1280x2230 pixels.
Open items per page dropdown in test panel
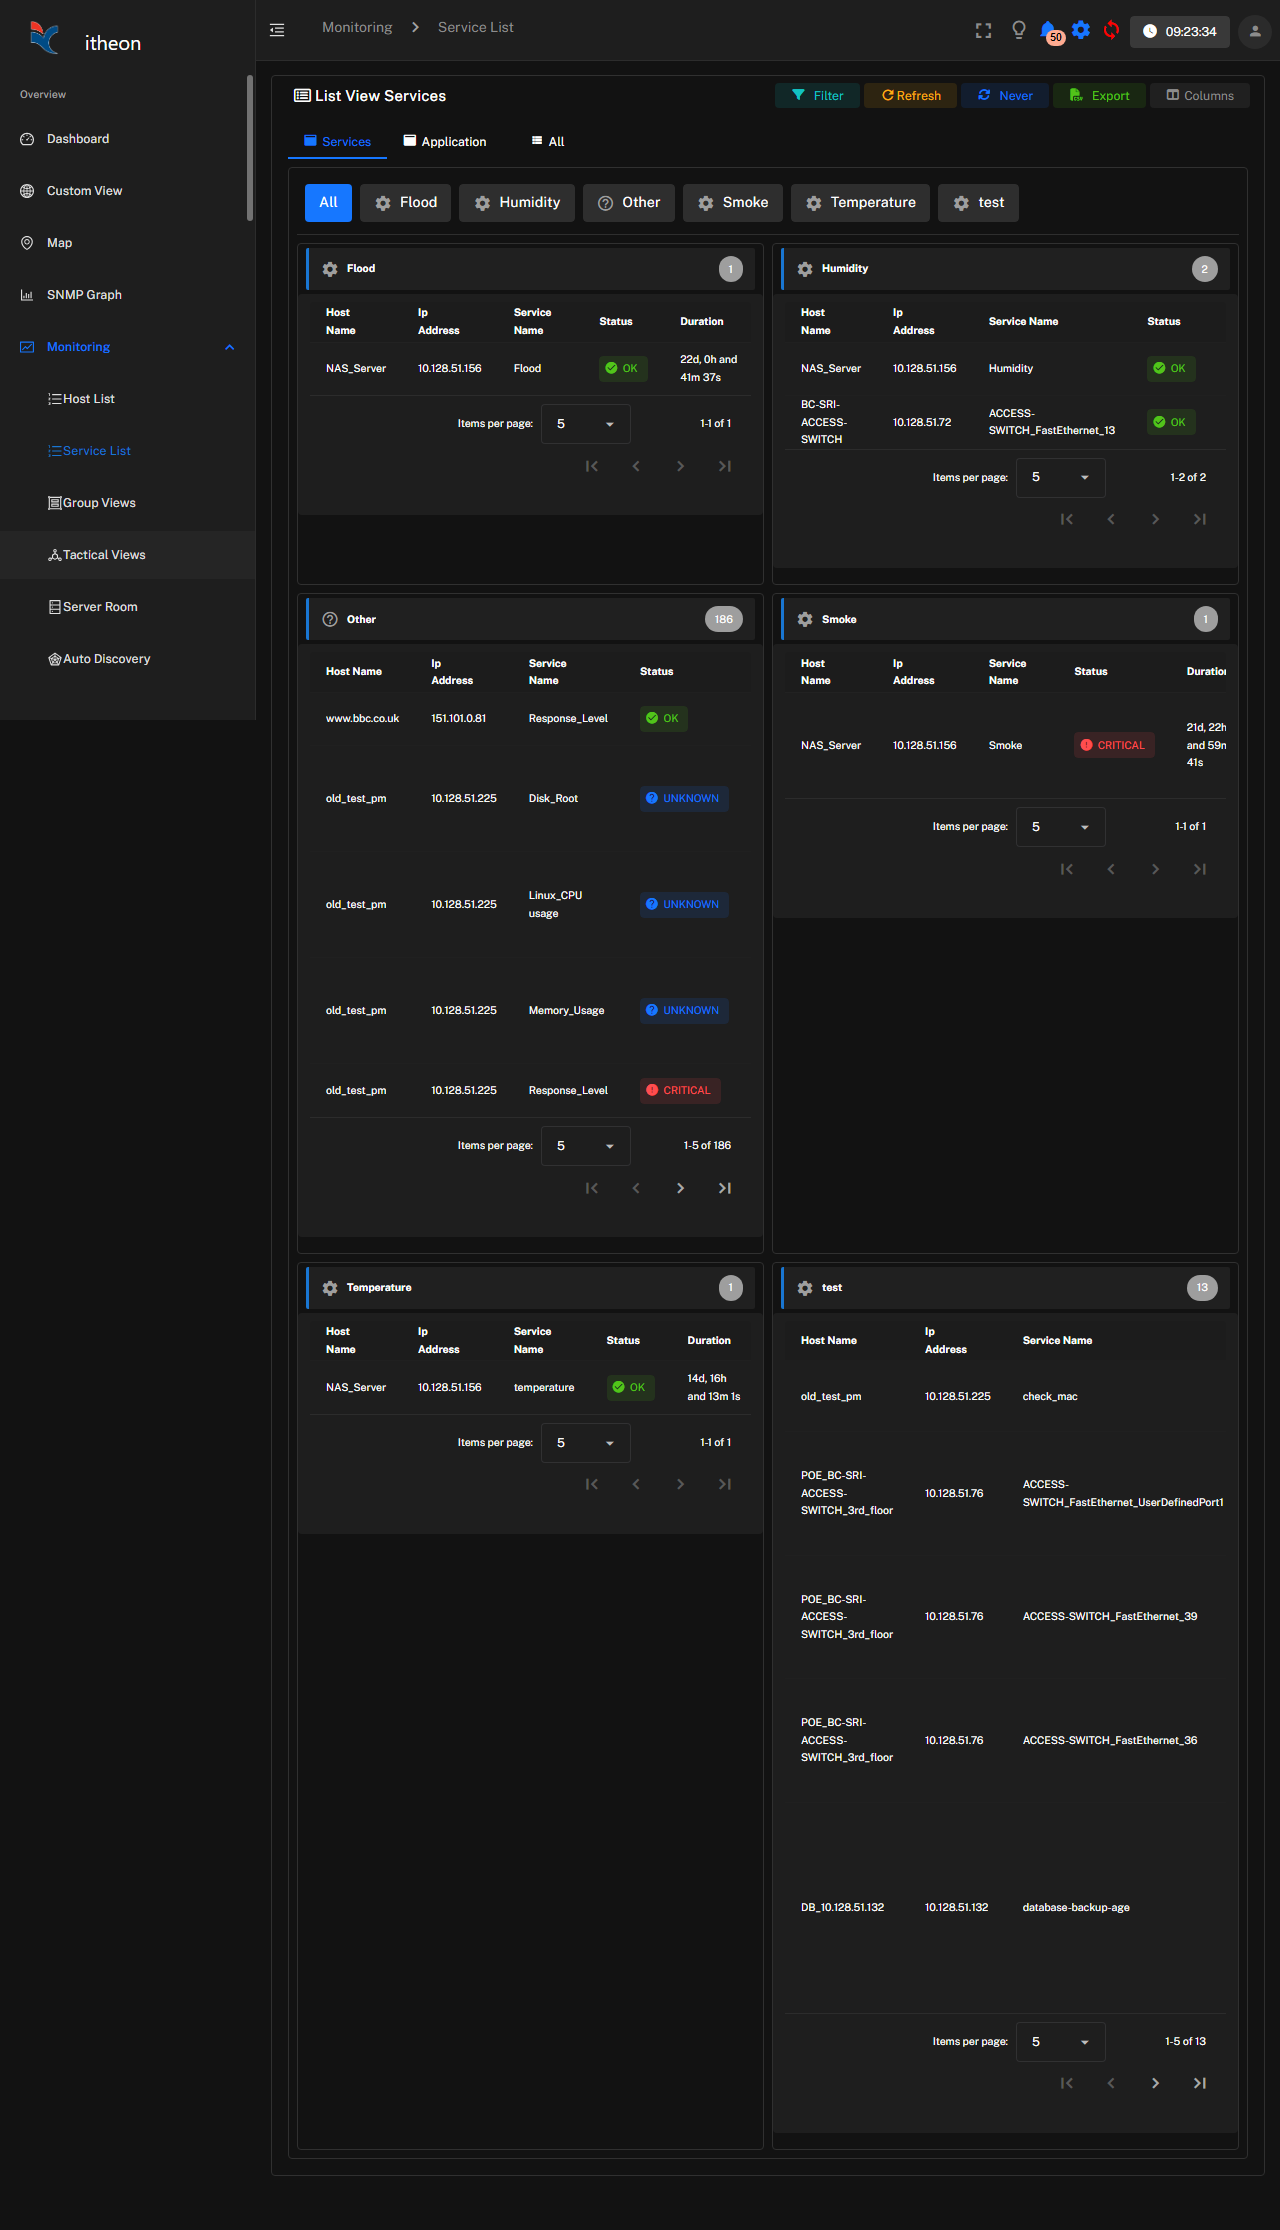pyautogui.click(x=1061, y=2042)
